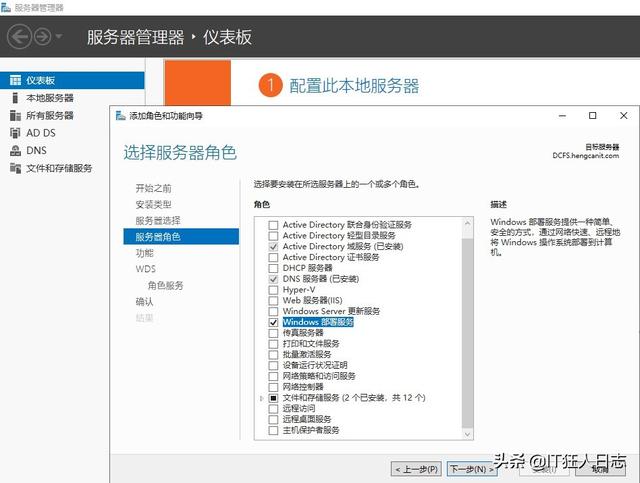Image resolution: width=640 pixels, height=483 pixels.
Task: Click the 本地服务器 icon in sidebar
Action: click(x=15, y=98)
